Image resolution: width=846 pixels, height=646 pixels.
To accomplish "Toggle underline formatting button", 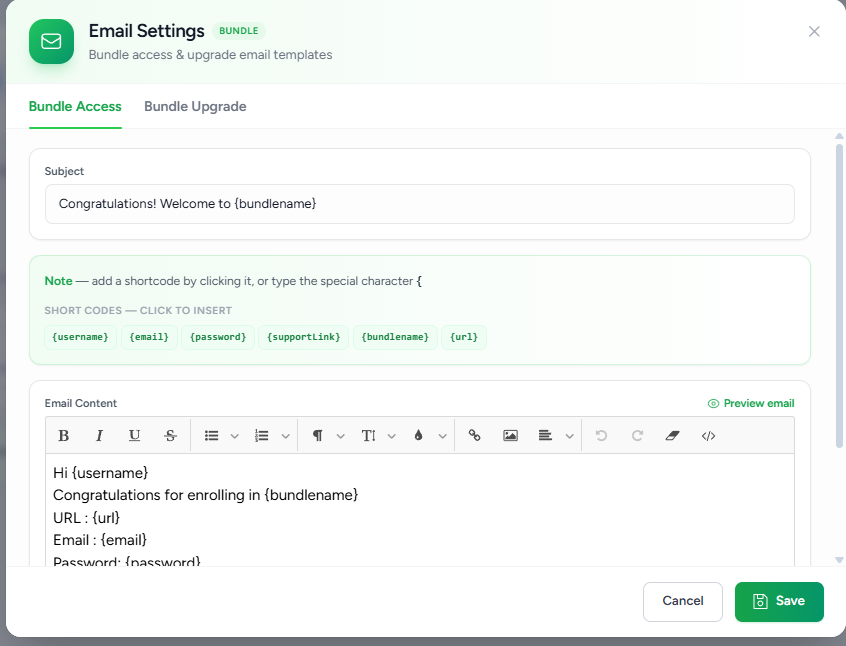I will 134,436.
